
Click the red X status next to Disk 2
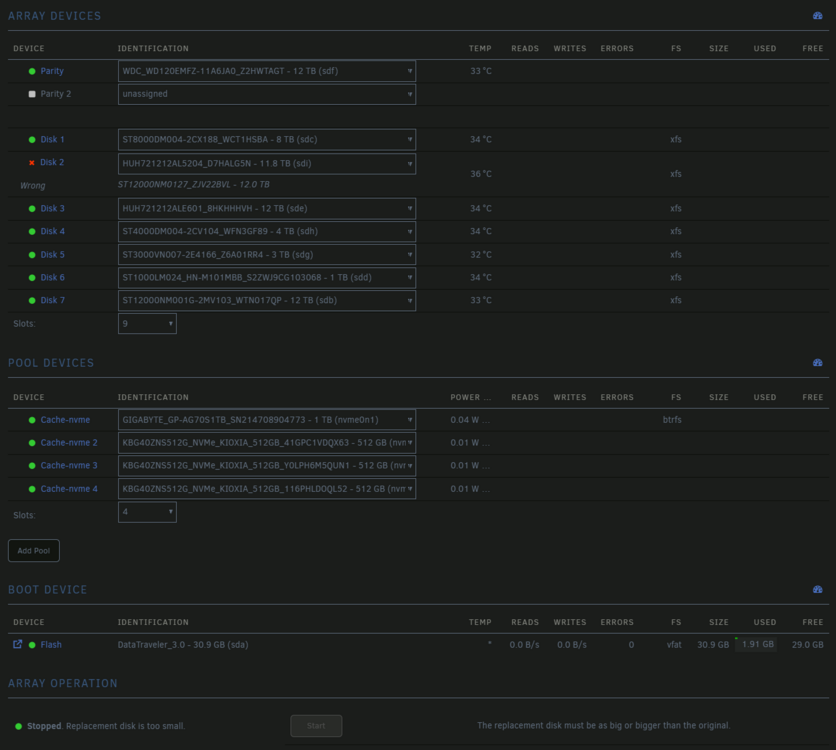point(32,163)
